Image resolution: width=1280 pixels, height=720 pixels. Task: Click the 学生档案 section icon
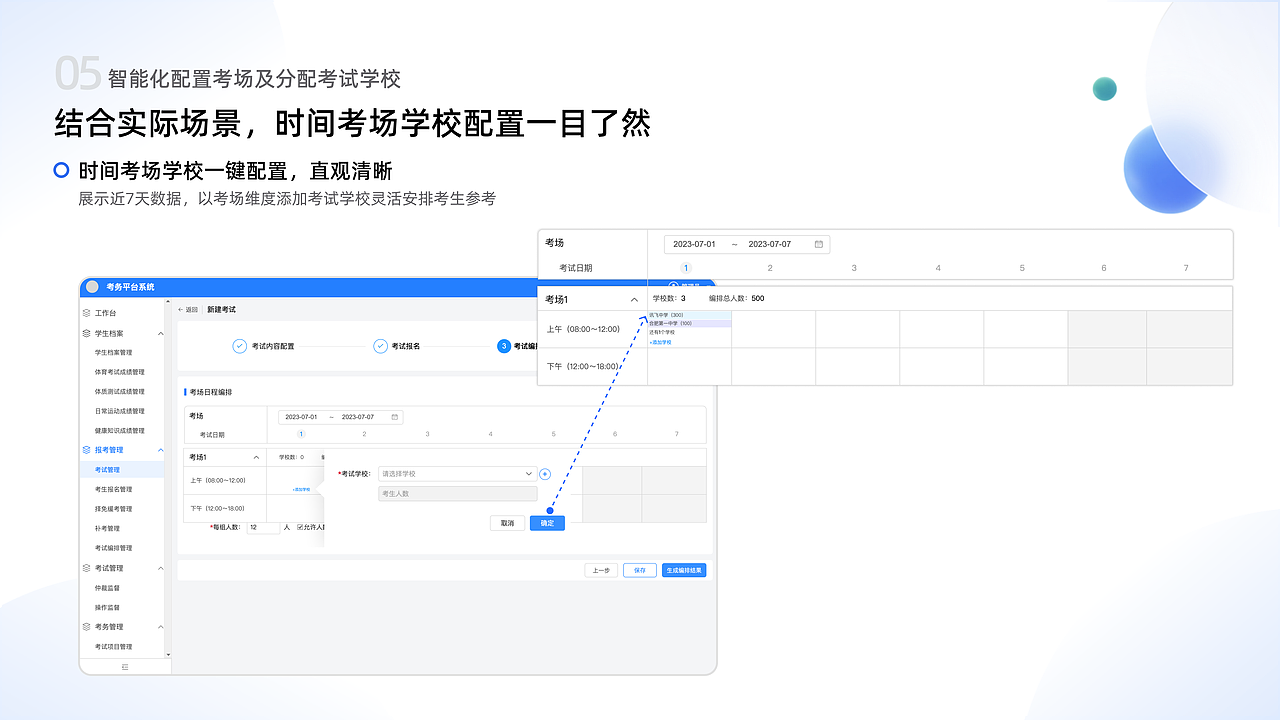pyautogui.click(x=87, y=331)
